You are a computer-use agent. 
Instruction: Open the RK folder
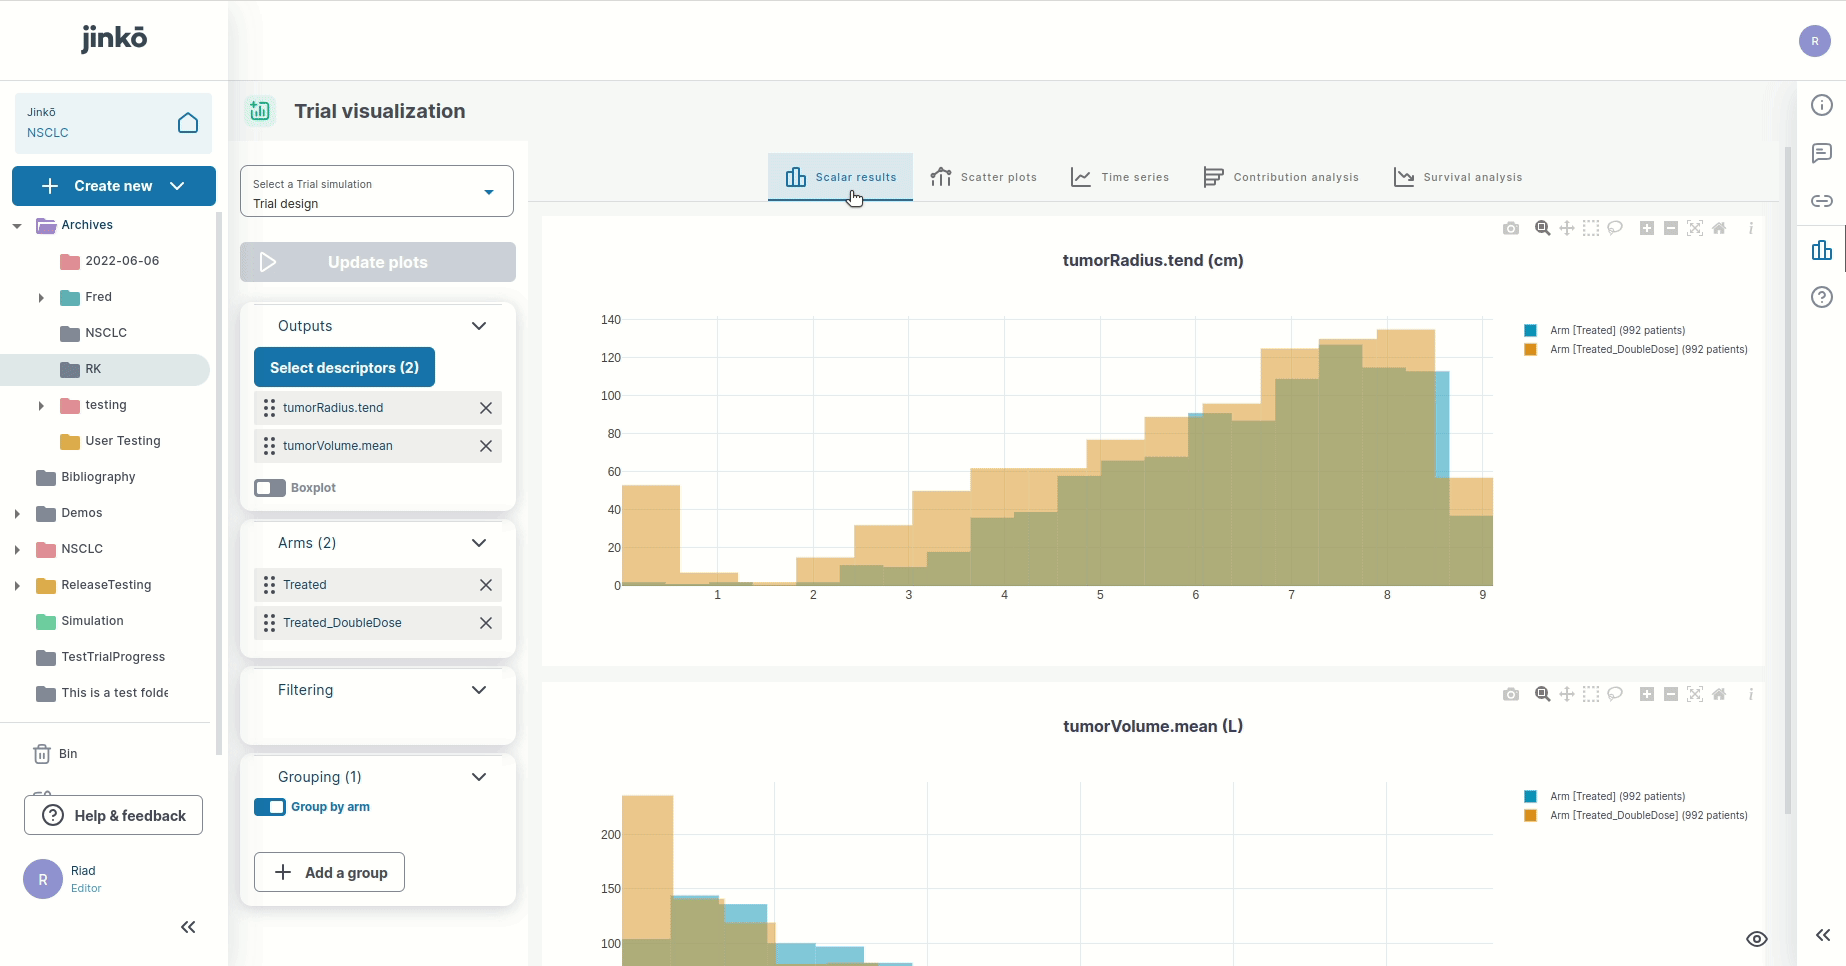105,369
